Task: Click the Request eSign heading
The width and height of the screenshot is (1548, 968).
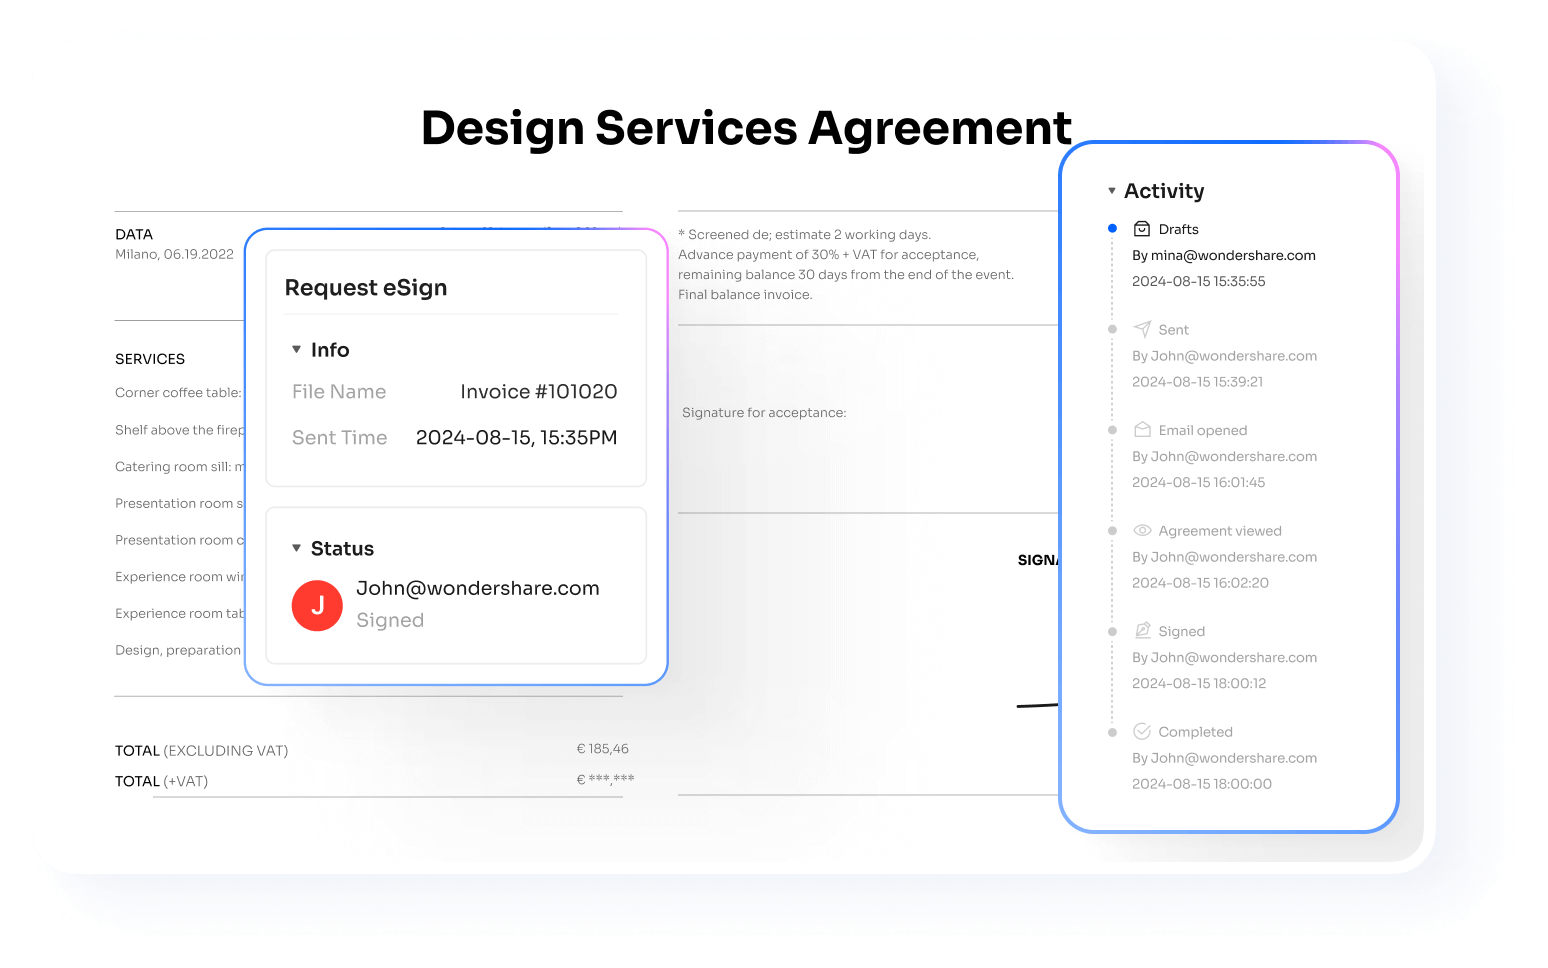Action: tap(366, 288)
